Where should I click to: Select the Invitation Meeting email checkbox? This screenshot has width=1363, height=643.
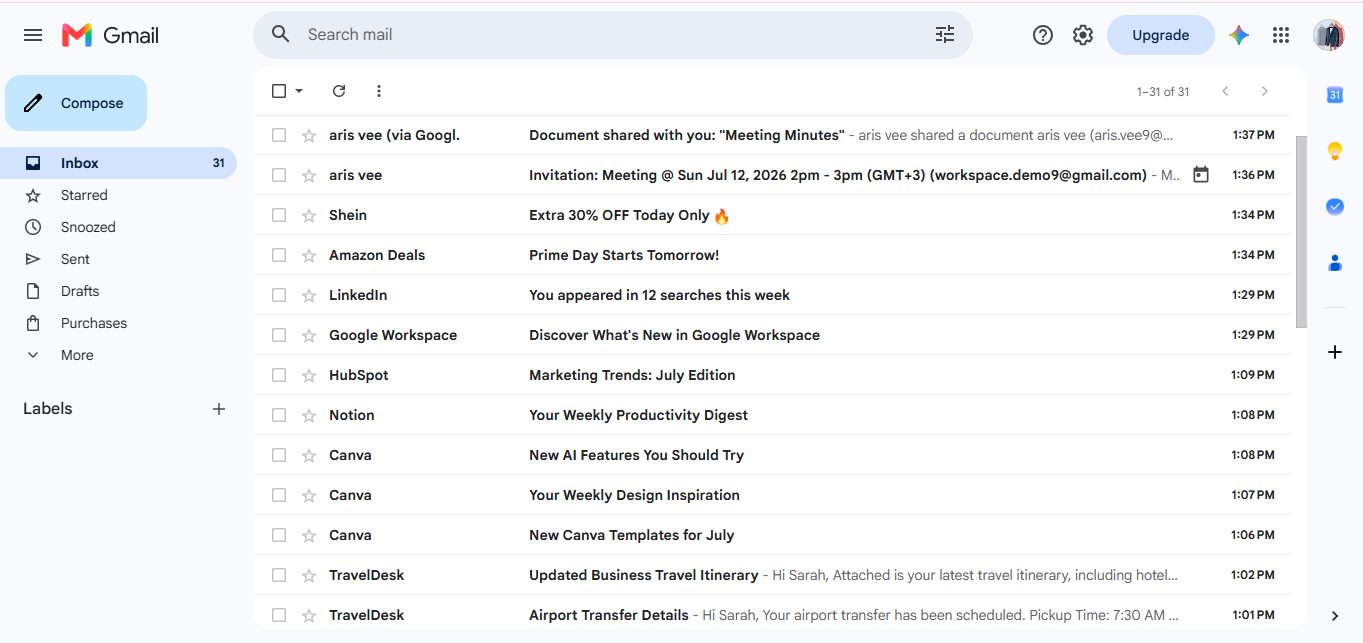coord(279,175)
